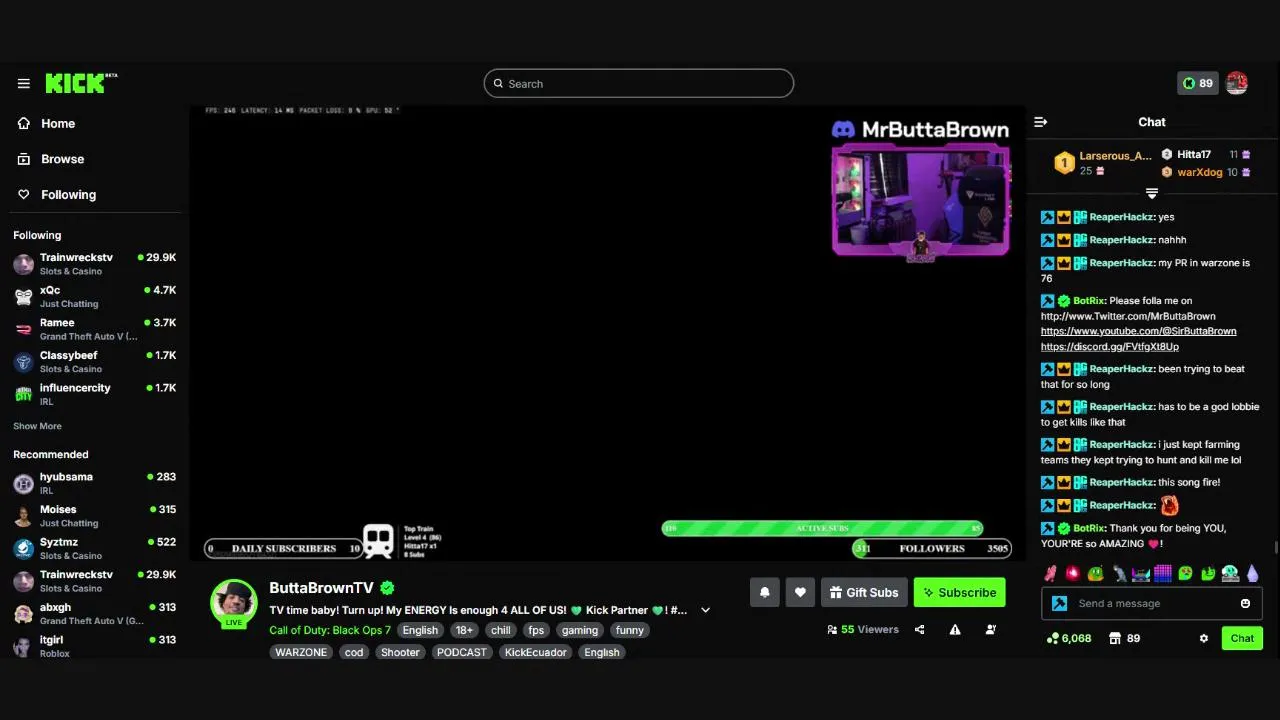Click the hammer badge in message box
Screen dimensions: 1280x720
(x=1060, y=603)
